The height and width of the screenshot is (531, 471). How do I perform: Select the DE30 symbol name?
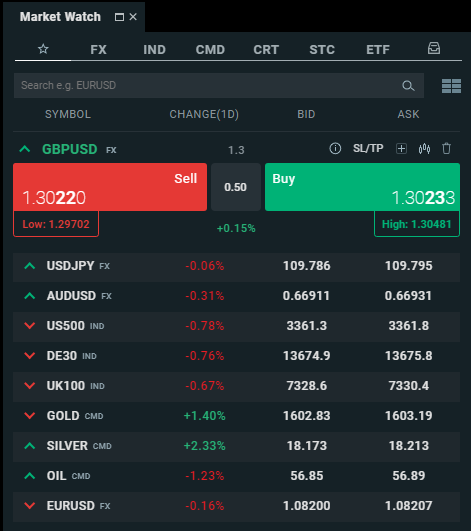point(62,356)
